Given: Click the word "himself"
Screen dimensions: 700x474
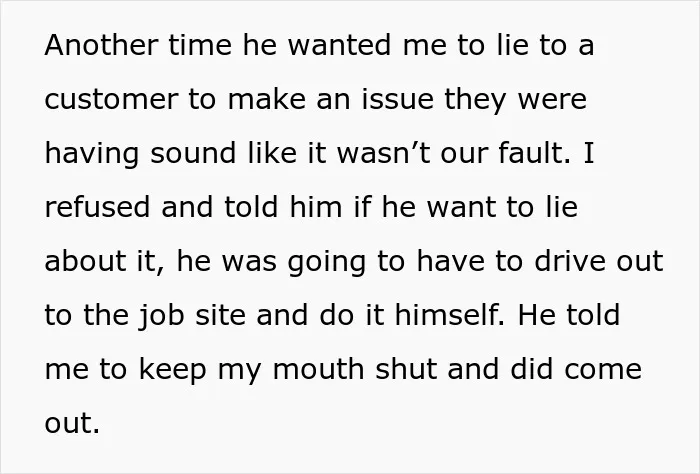Looking at the screenshot, I should pos(450,315).
